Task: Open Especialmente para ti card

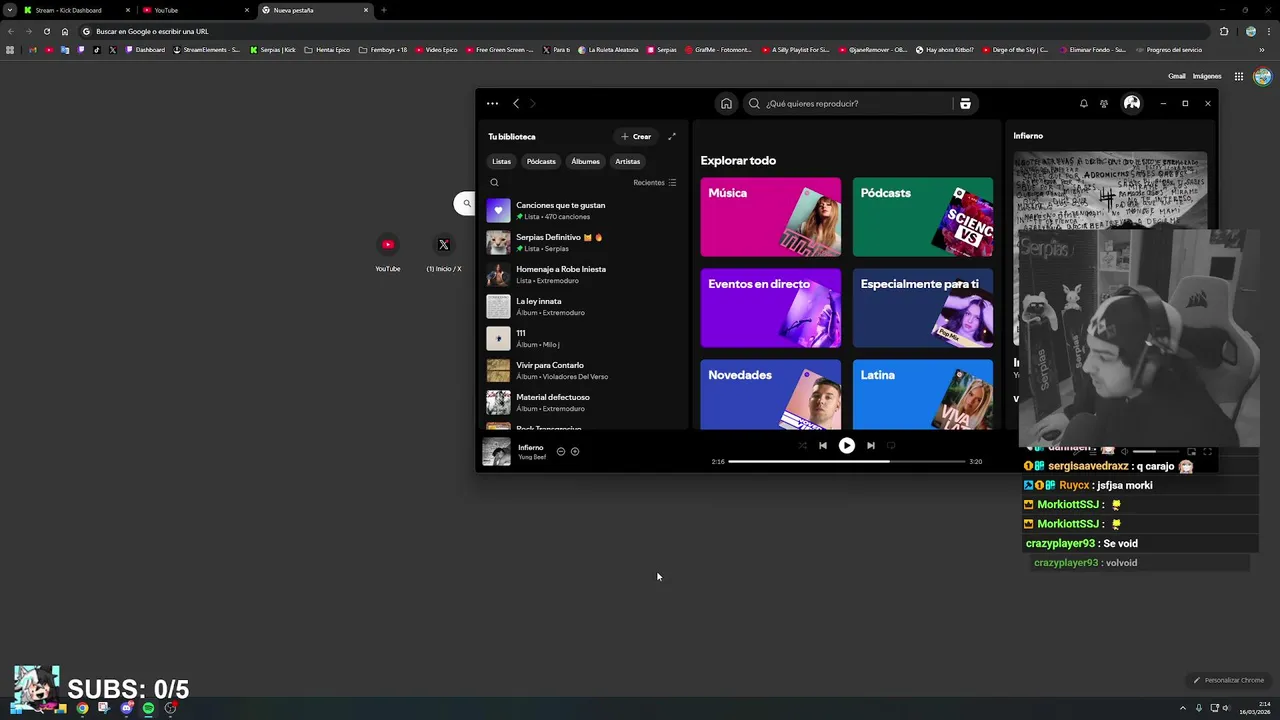Action: click(x=923, y=308)
